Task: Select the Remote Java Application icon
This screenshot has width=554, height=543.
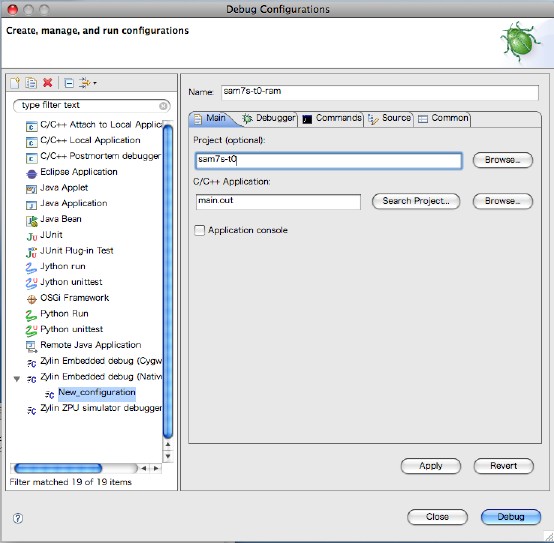Action: [x=31, y=347]
